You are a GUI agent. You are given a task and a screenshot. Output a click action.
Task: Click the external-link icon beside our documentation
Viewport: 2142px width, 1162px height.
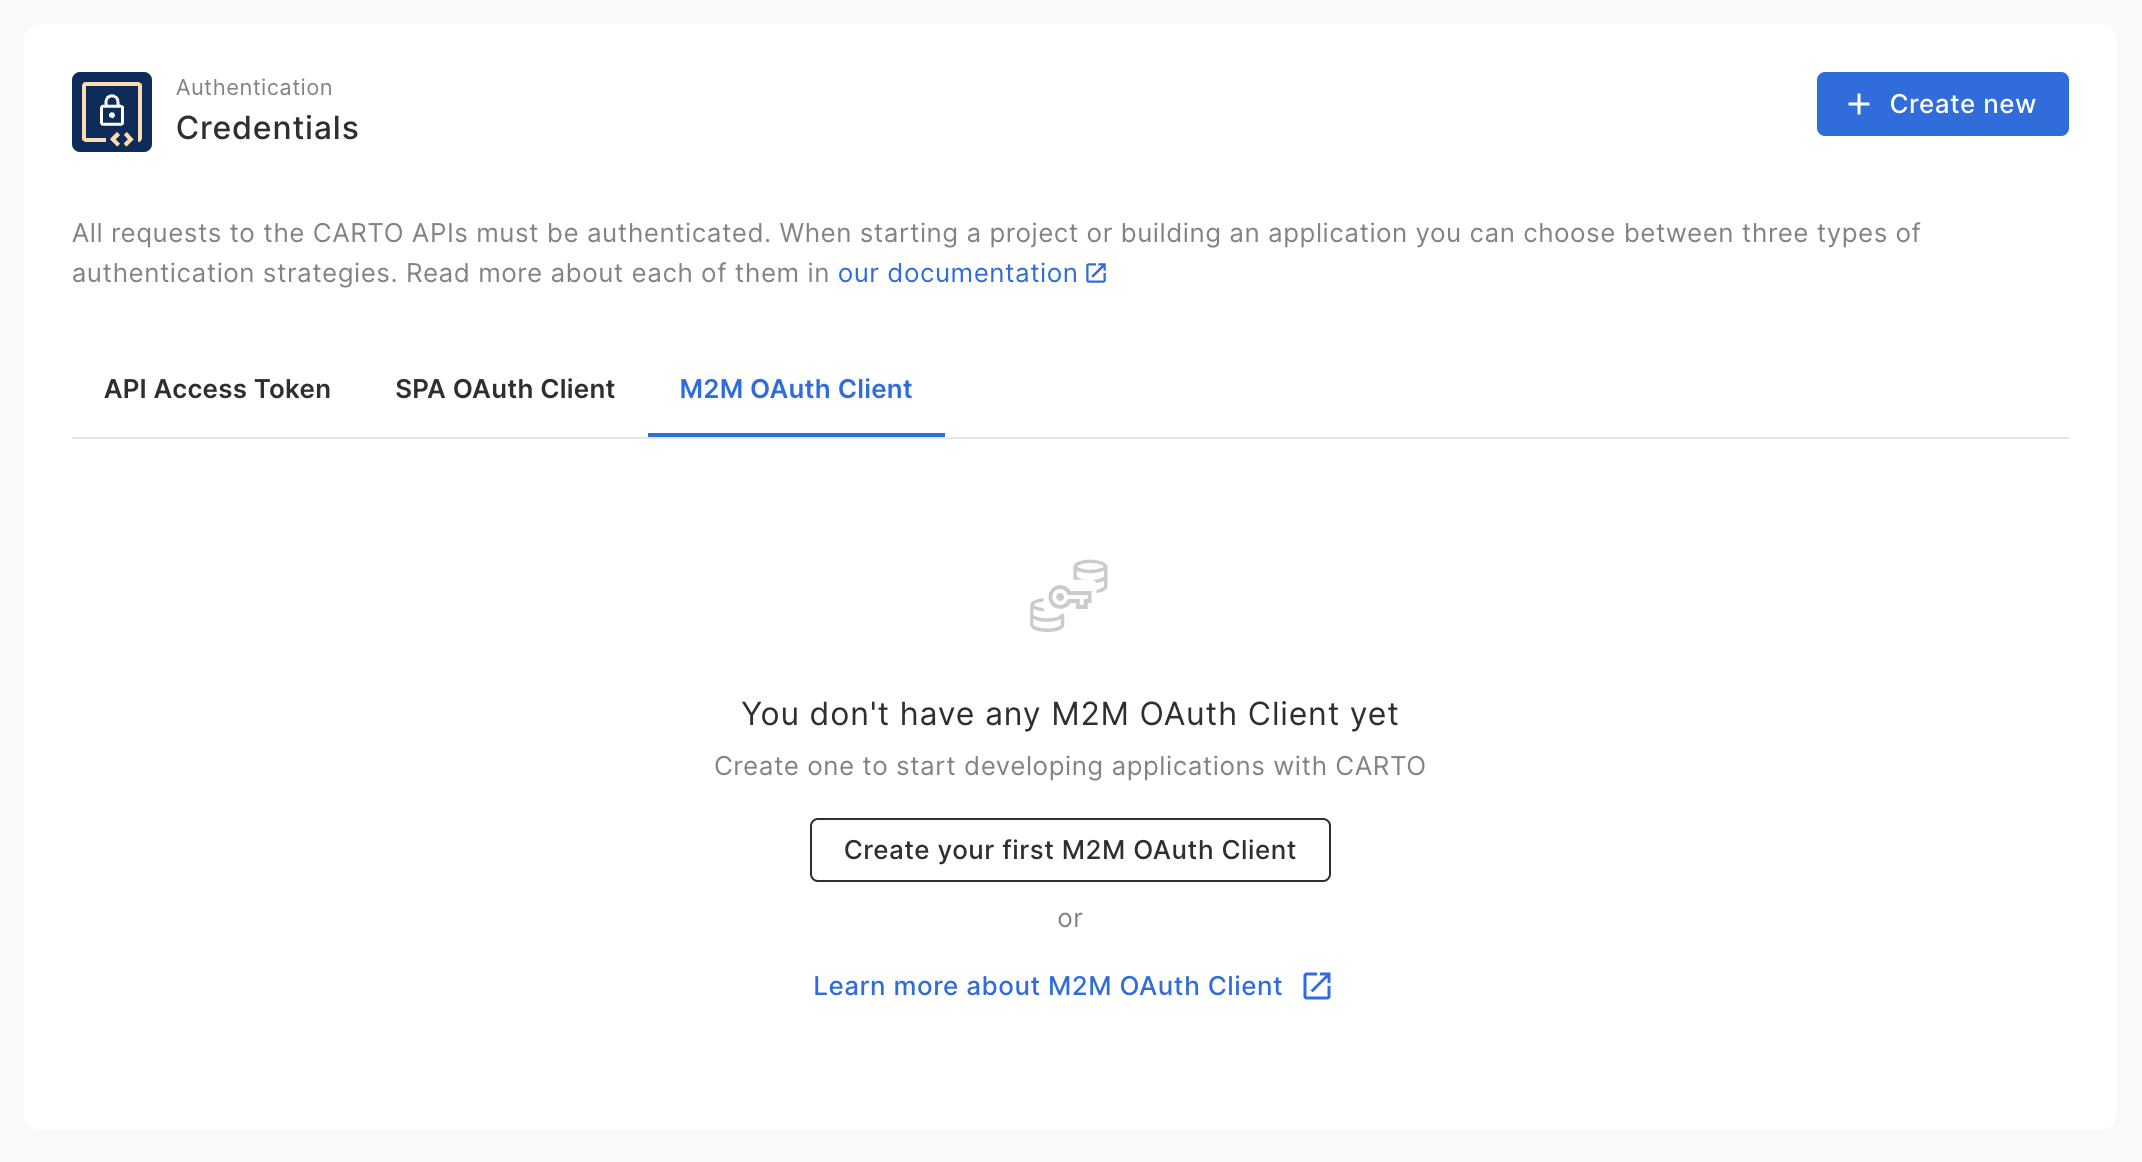pyautogui.click(x=1096, y=273)
